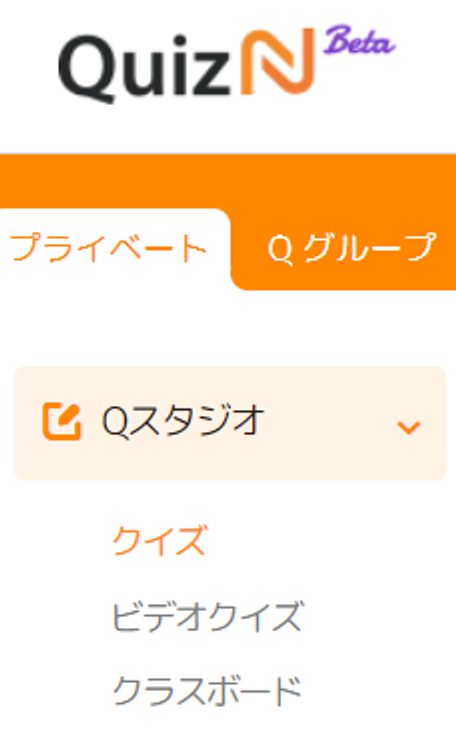Choose the クラスボード submenu entry
The height and width of the screenshot is (734, 456).
coord(207,691)
